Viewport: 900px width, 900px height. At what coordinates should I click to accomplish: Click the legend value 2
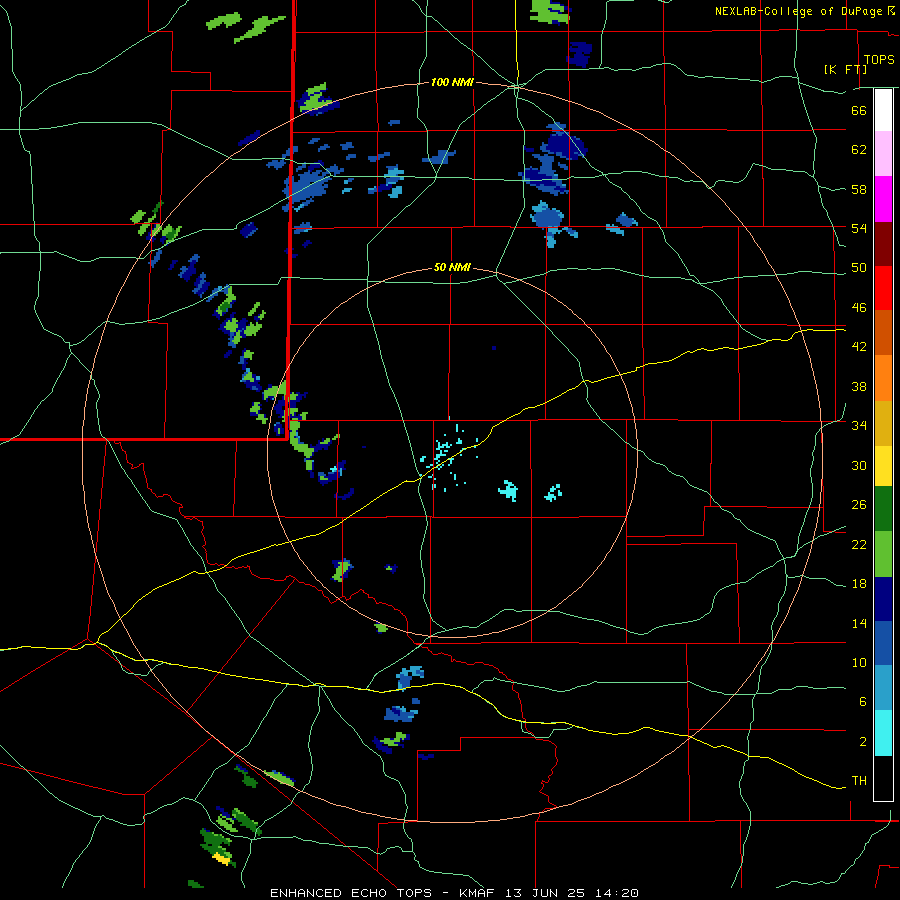pyautogui.click(x=862, y=741)
